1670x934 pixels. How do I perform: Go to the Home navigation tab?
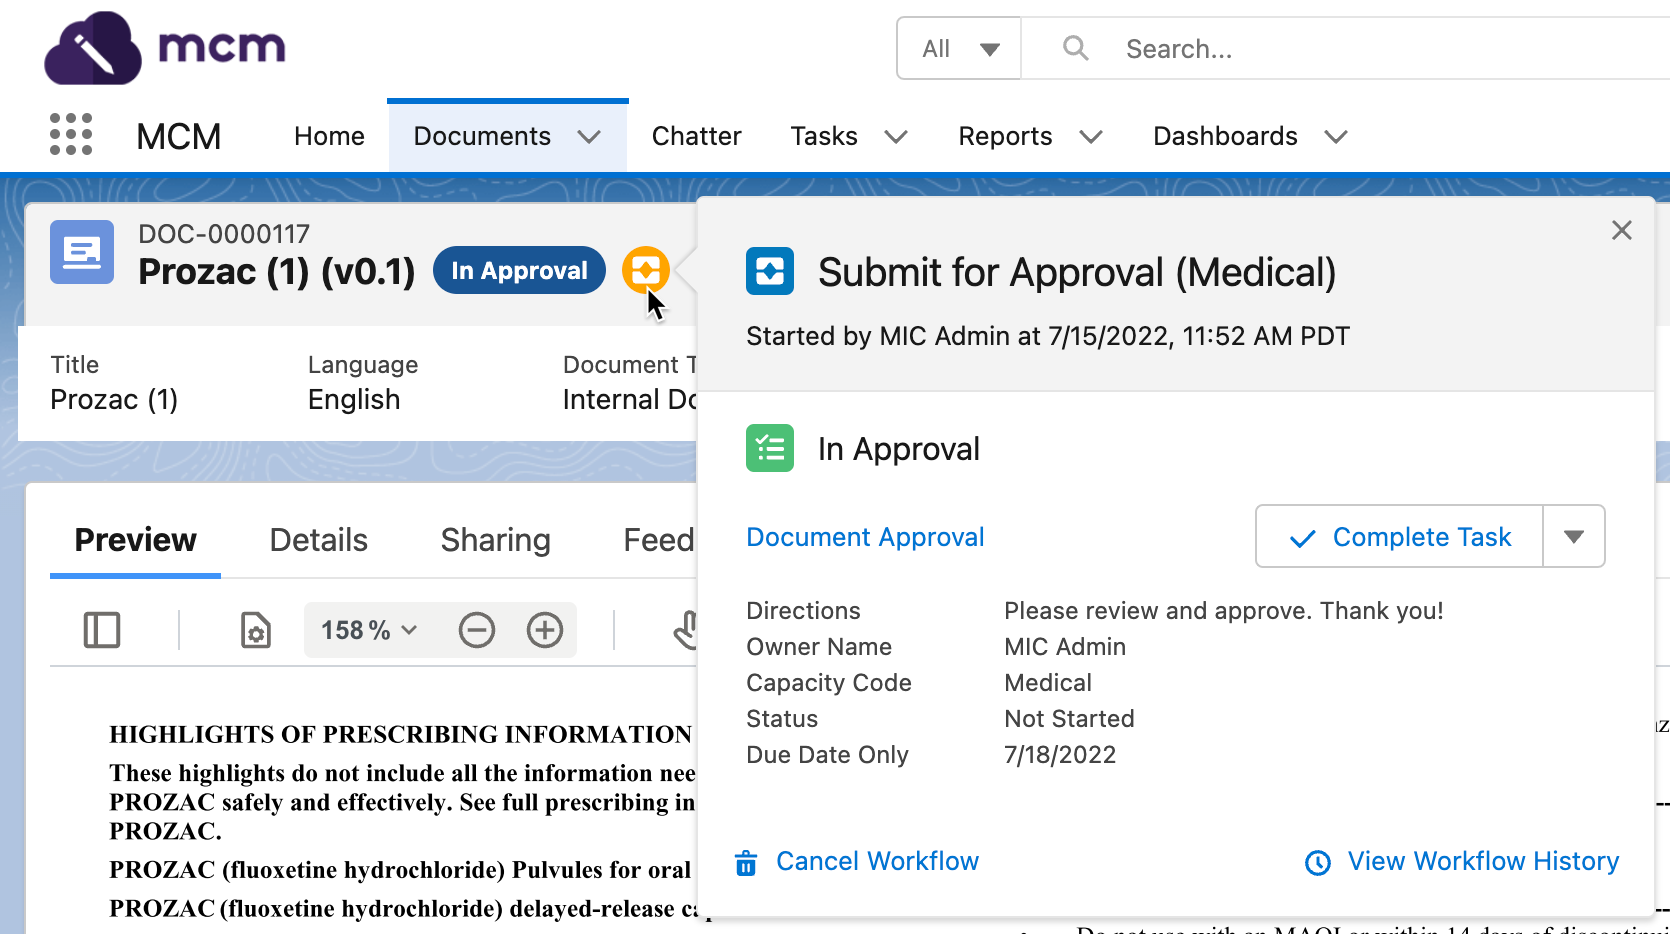(329, 136)
